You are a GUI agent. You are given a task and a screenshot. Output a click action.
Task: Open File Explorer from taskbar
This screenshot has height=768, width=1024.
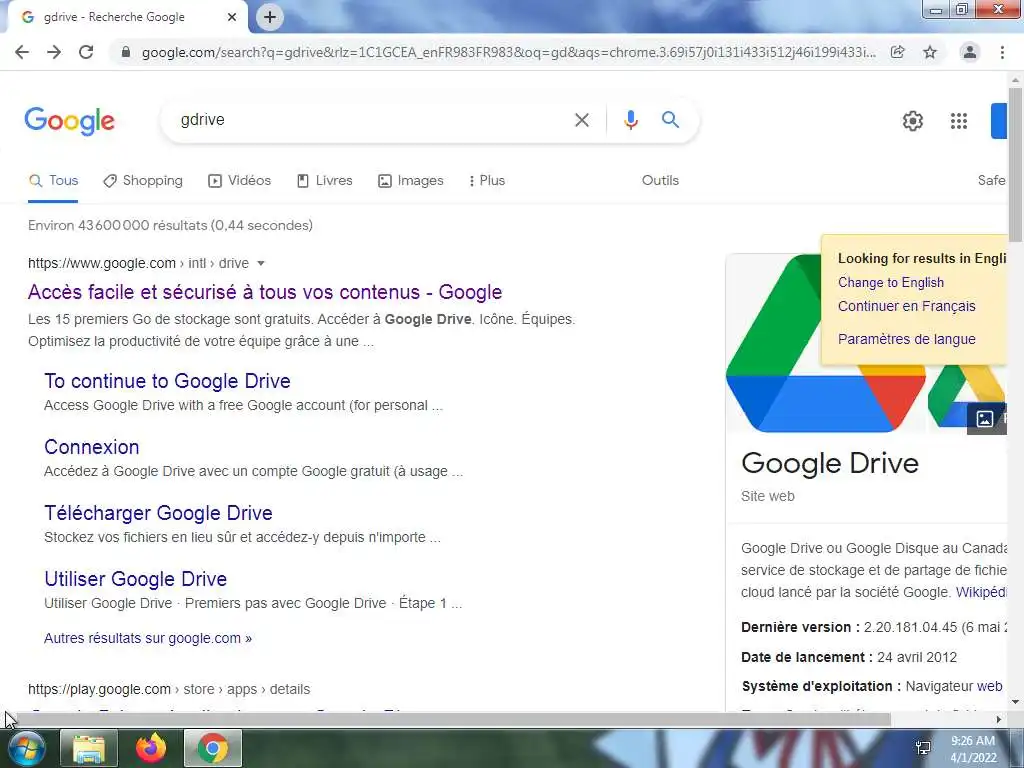tap(89, 748)
